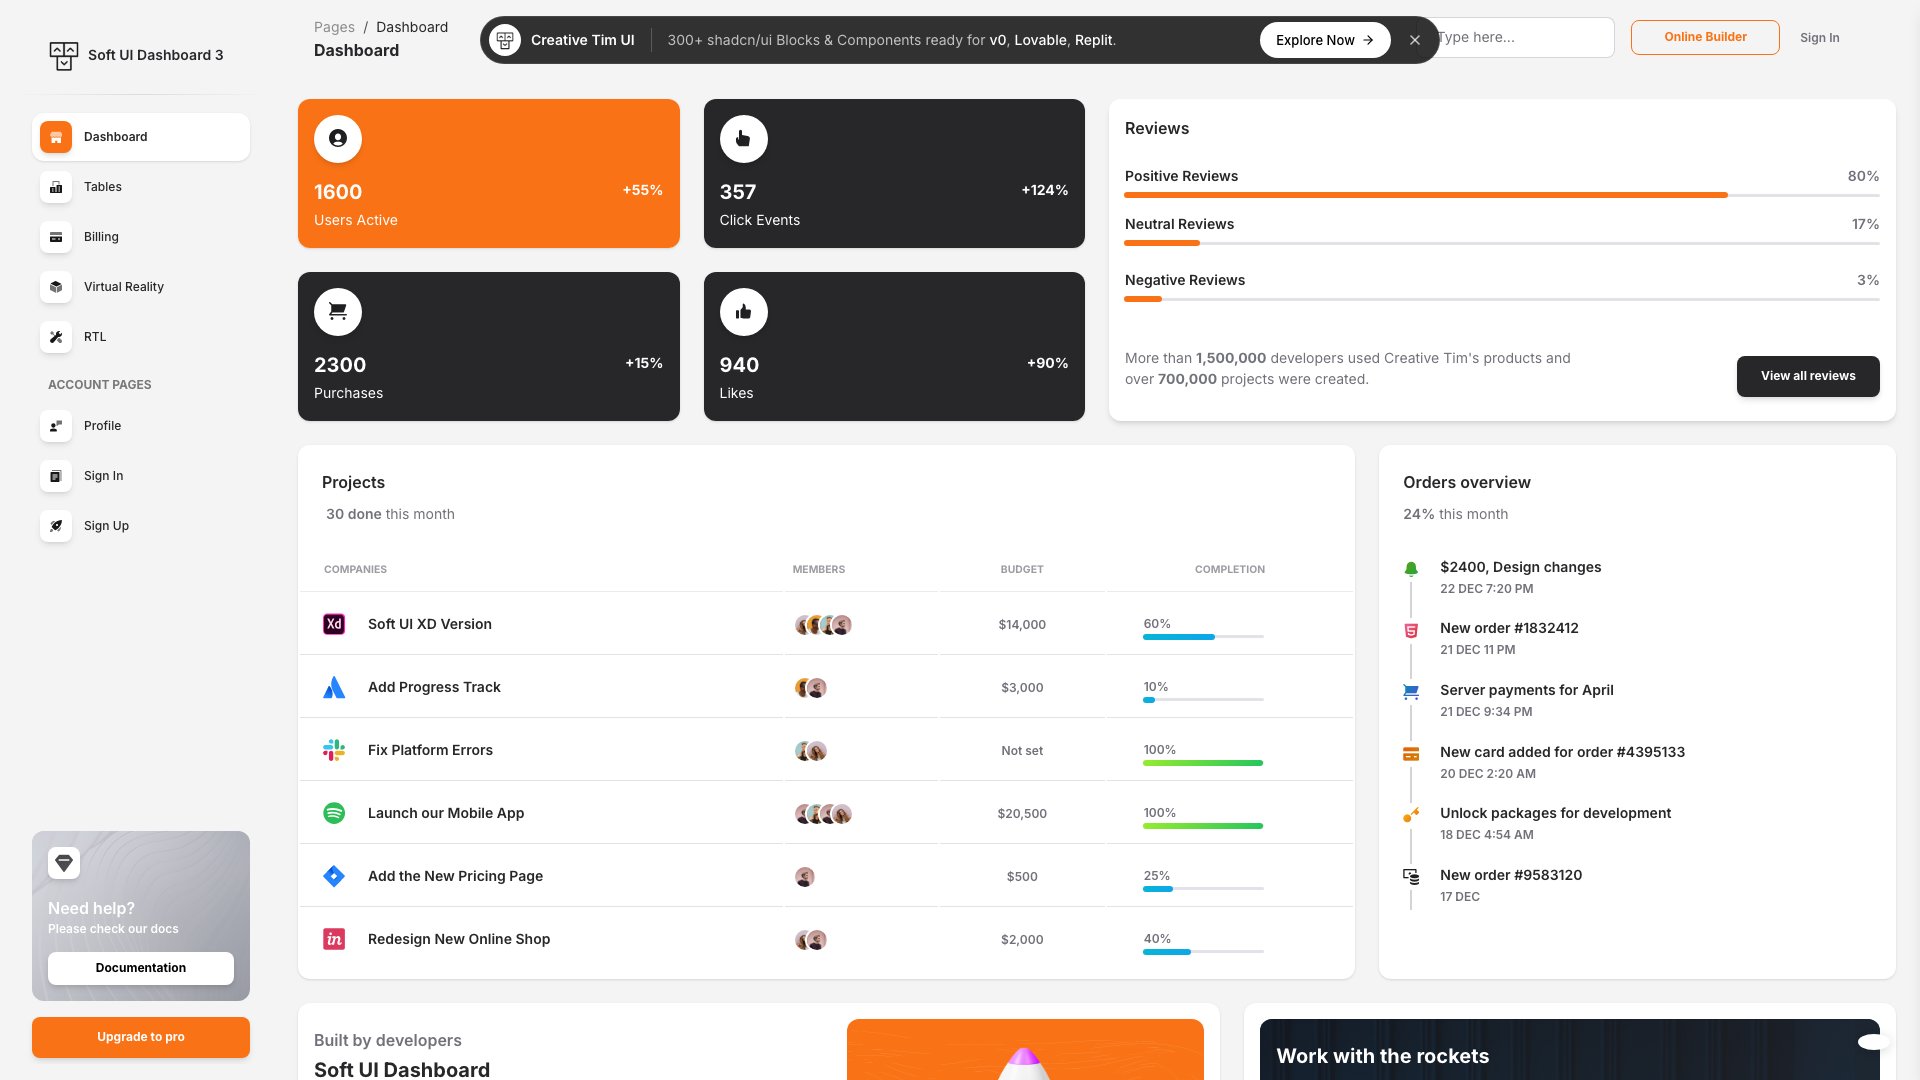This screenshot has width=1920, height=1080.
Task: Select the Sign Up rocket icon
Action: (x=55, y=525)
